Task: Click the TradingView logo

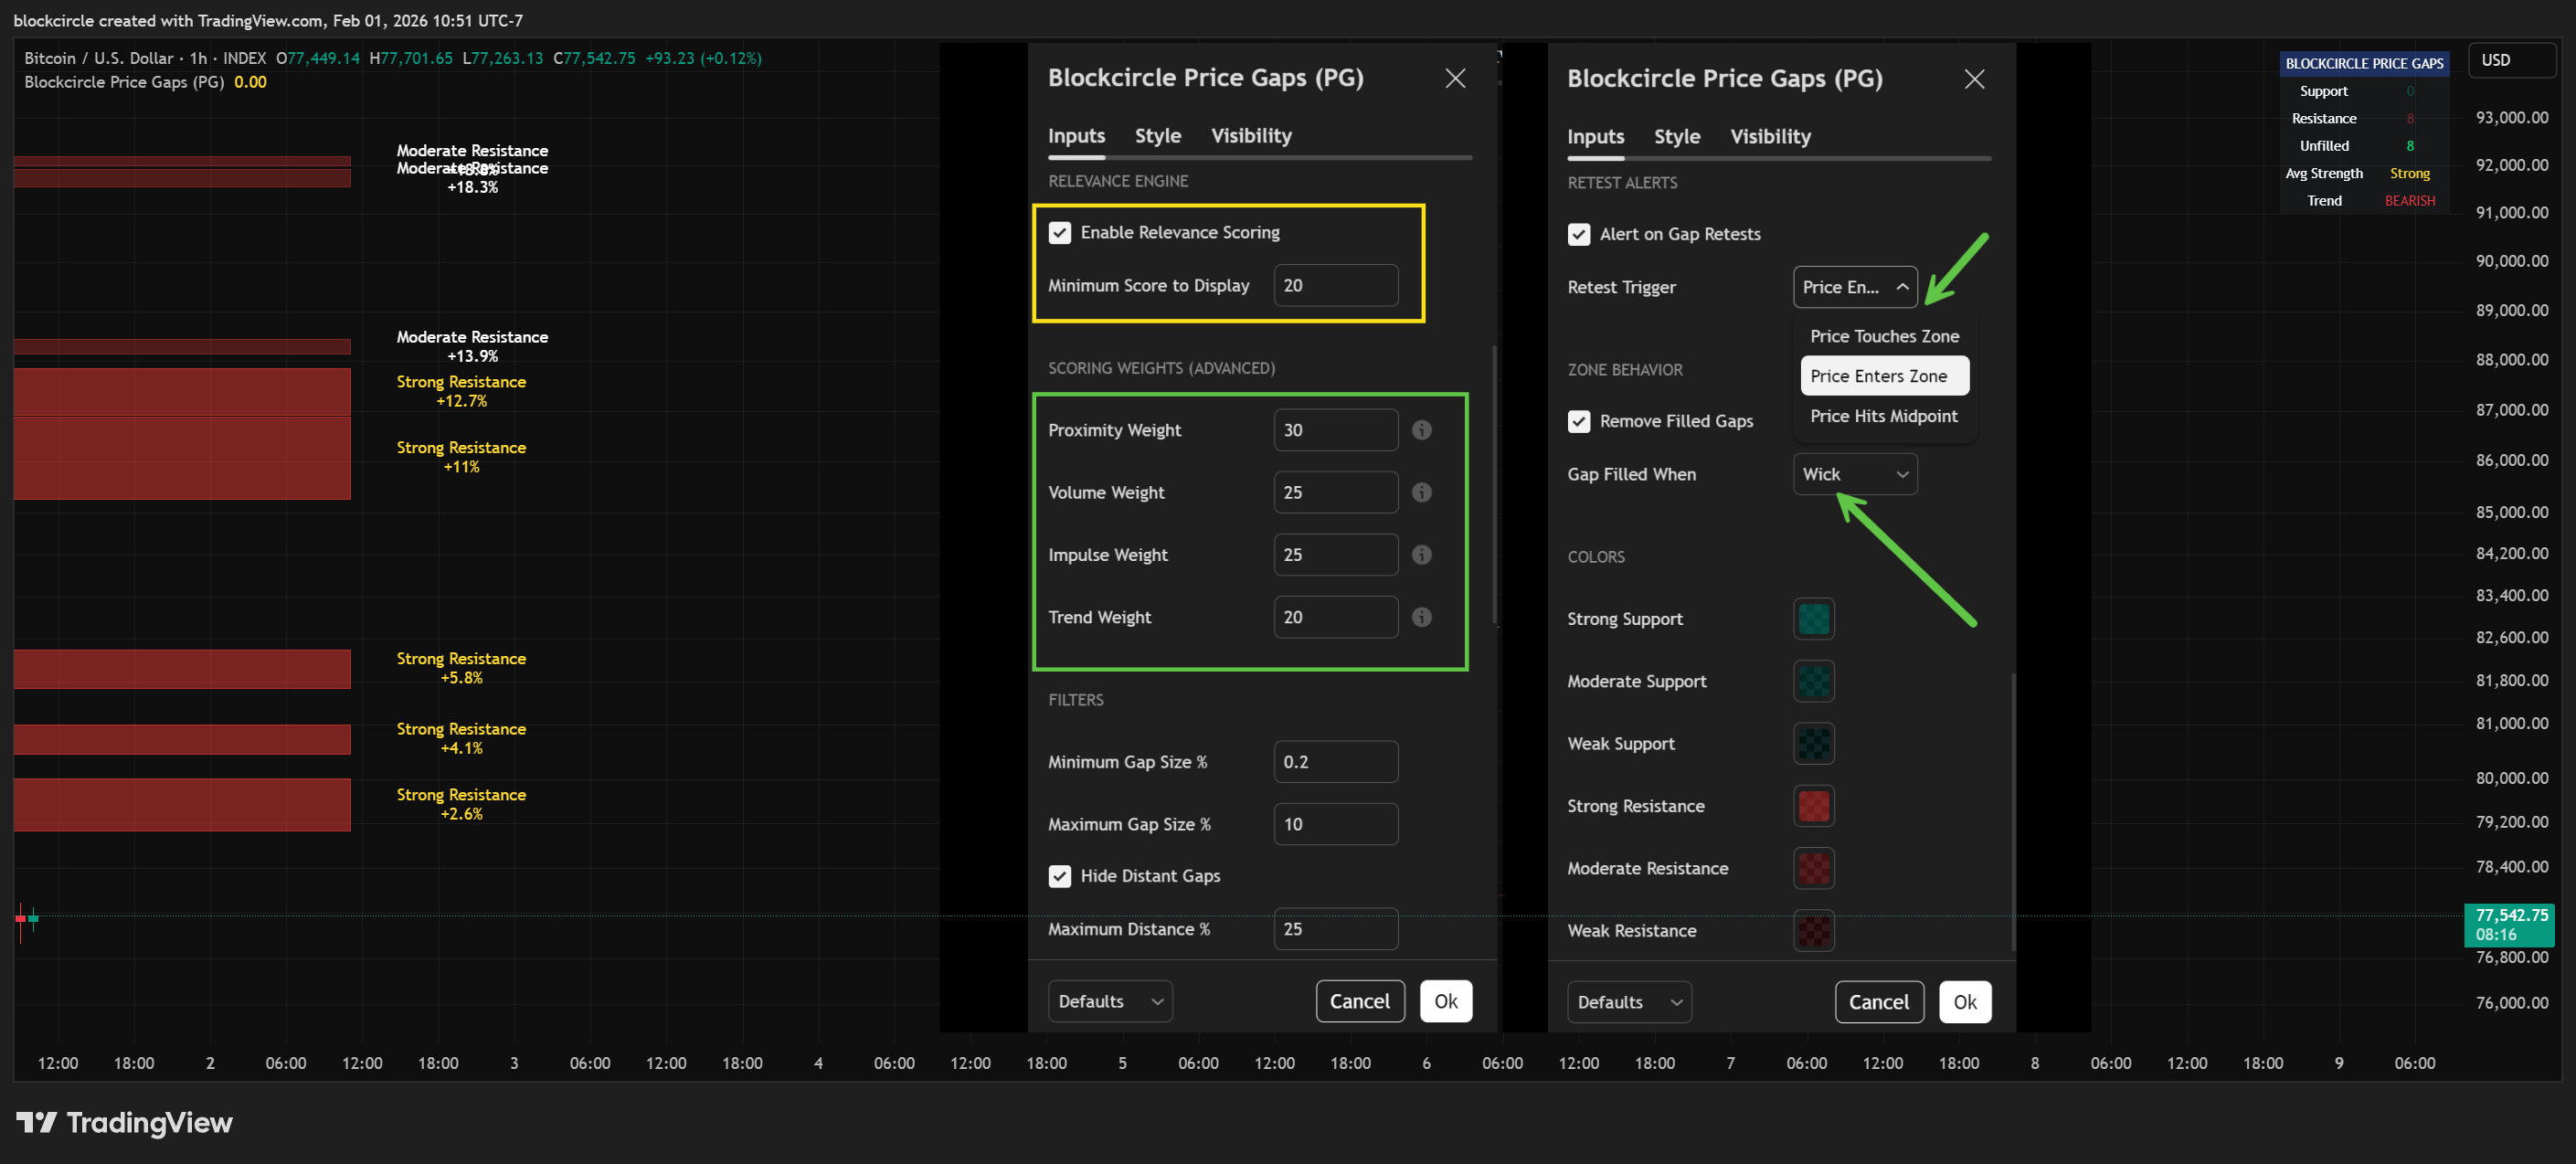Action: click(125, 1122)
